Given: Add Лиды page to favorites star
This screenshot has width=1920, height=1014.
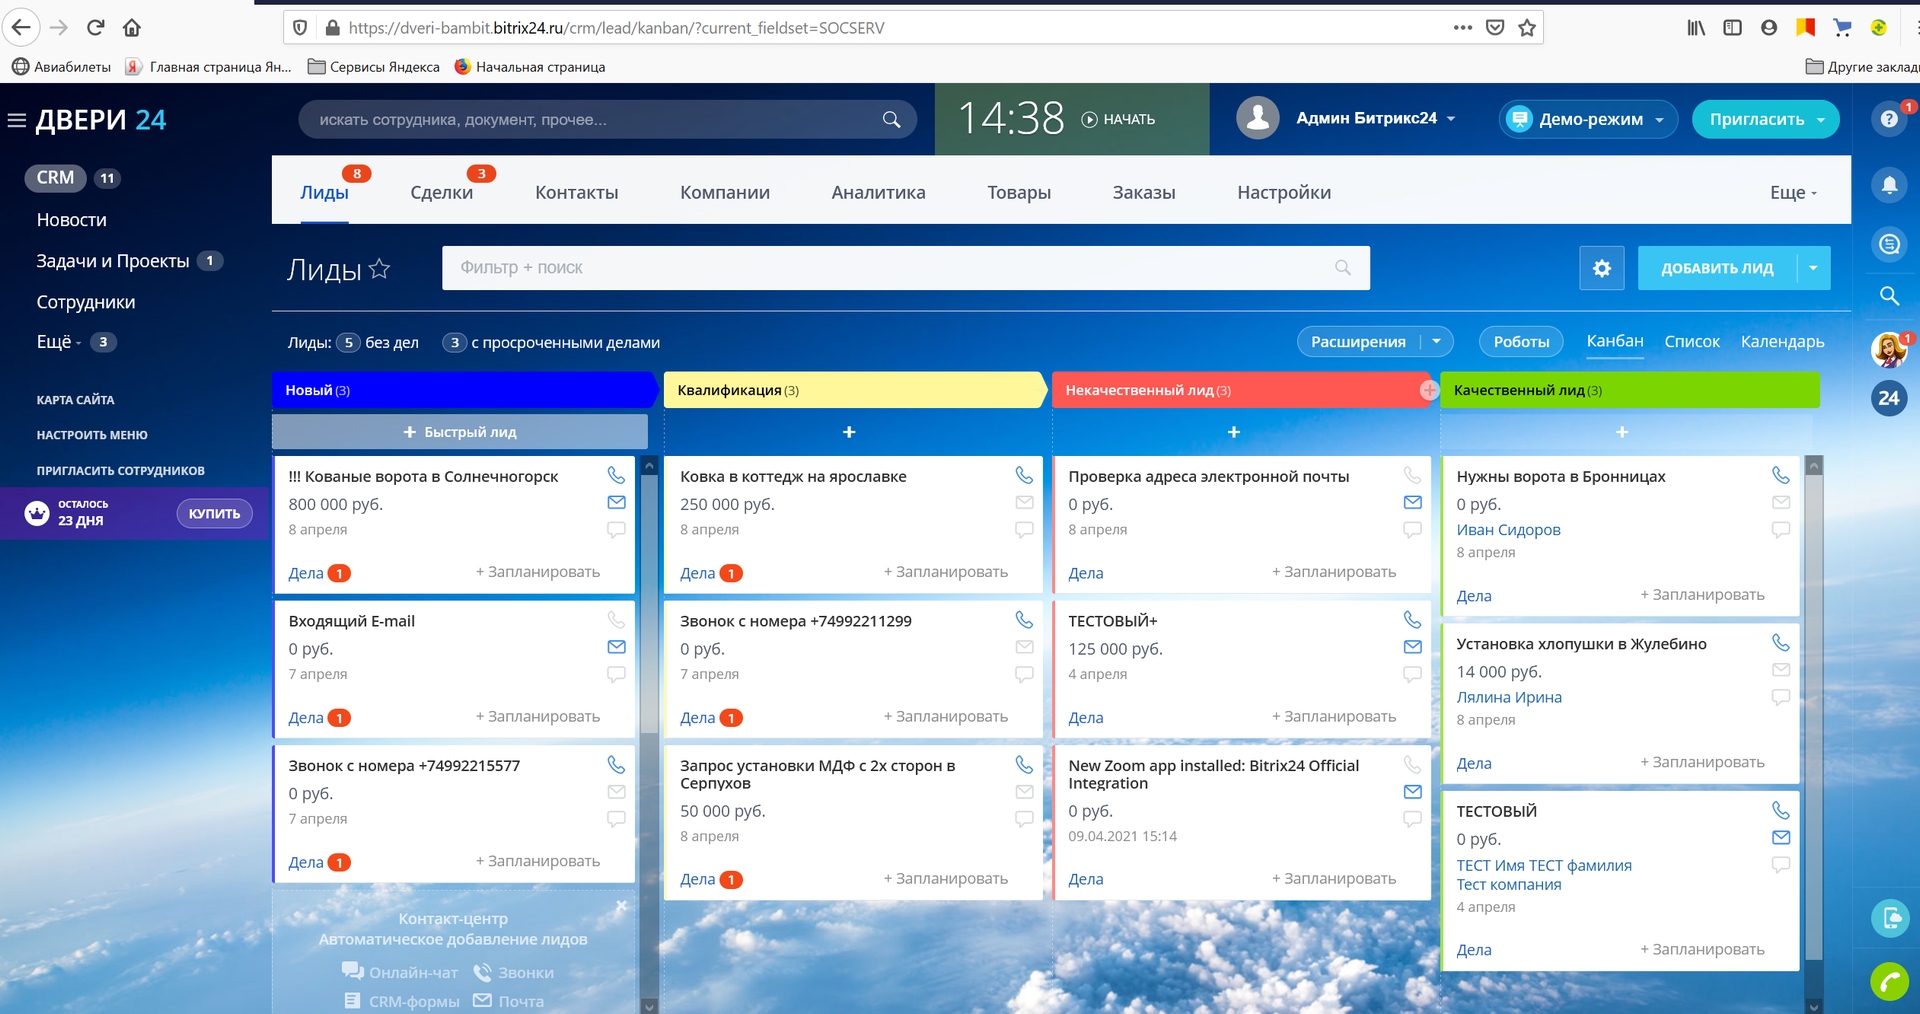Looking at the screenshot, I should (x=379, y=269).
